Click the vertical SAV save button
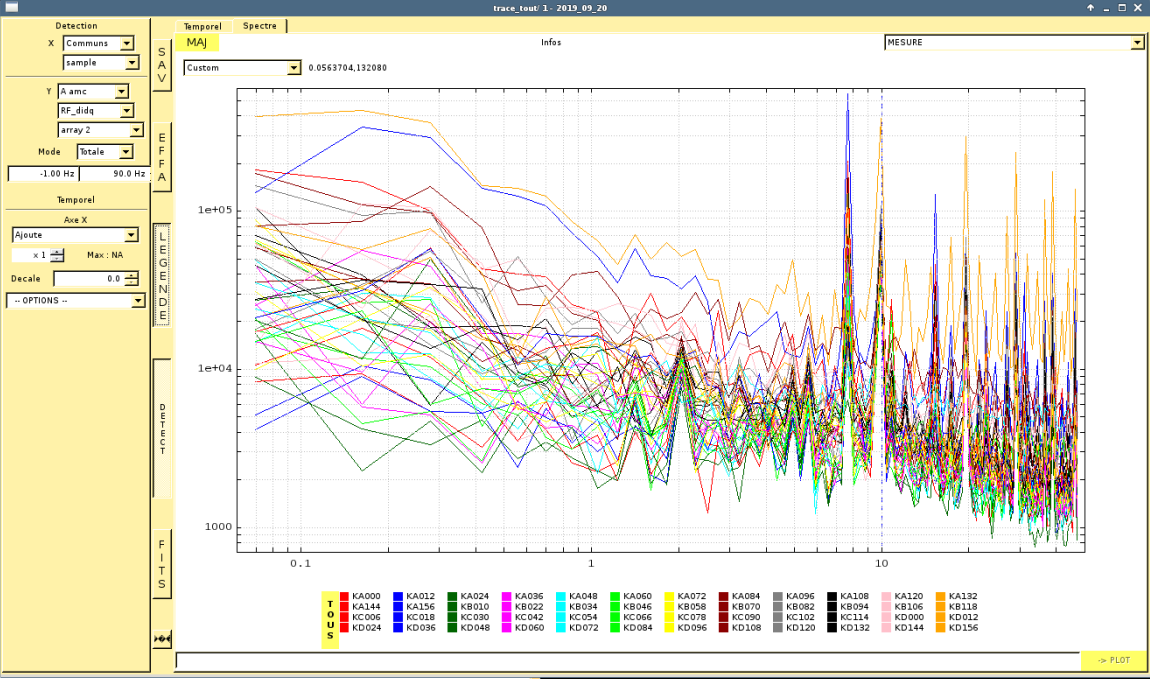The height and width of the screenshot is (679, 1150). click(x=162, y=65)
